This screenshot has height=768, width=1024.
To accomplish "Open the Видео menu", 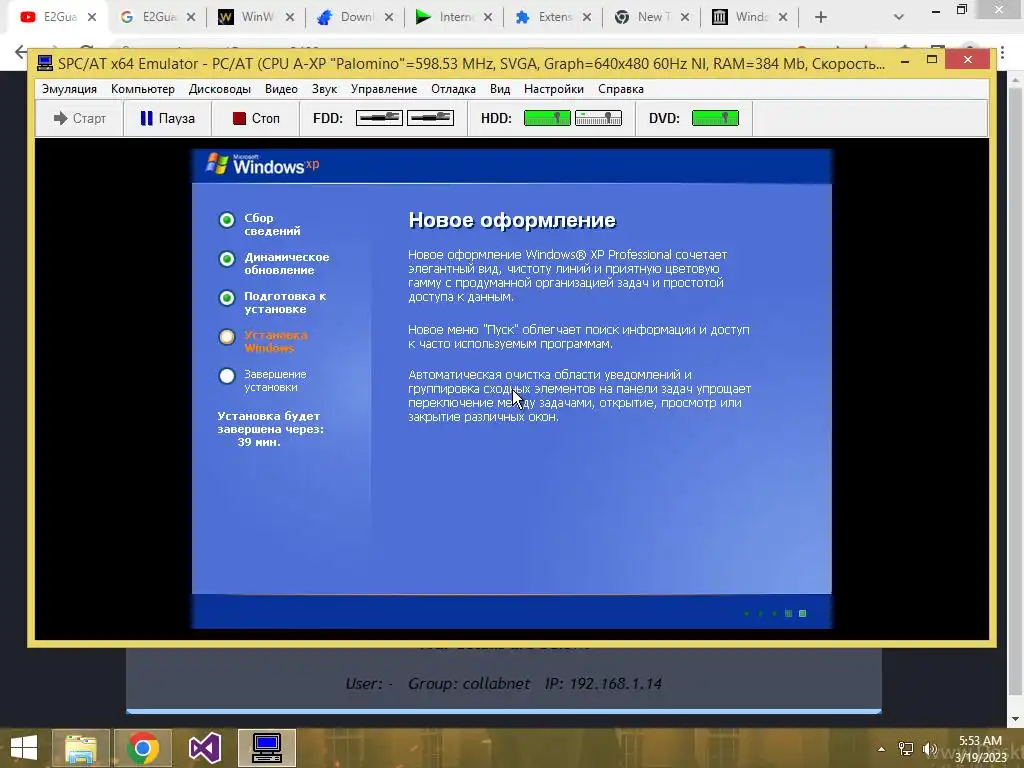I will pyautogui.click(x=281, y=89).
